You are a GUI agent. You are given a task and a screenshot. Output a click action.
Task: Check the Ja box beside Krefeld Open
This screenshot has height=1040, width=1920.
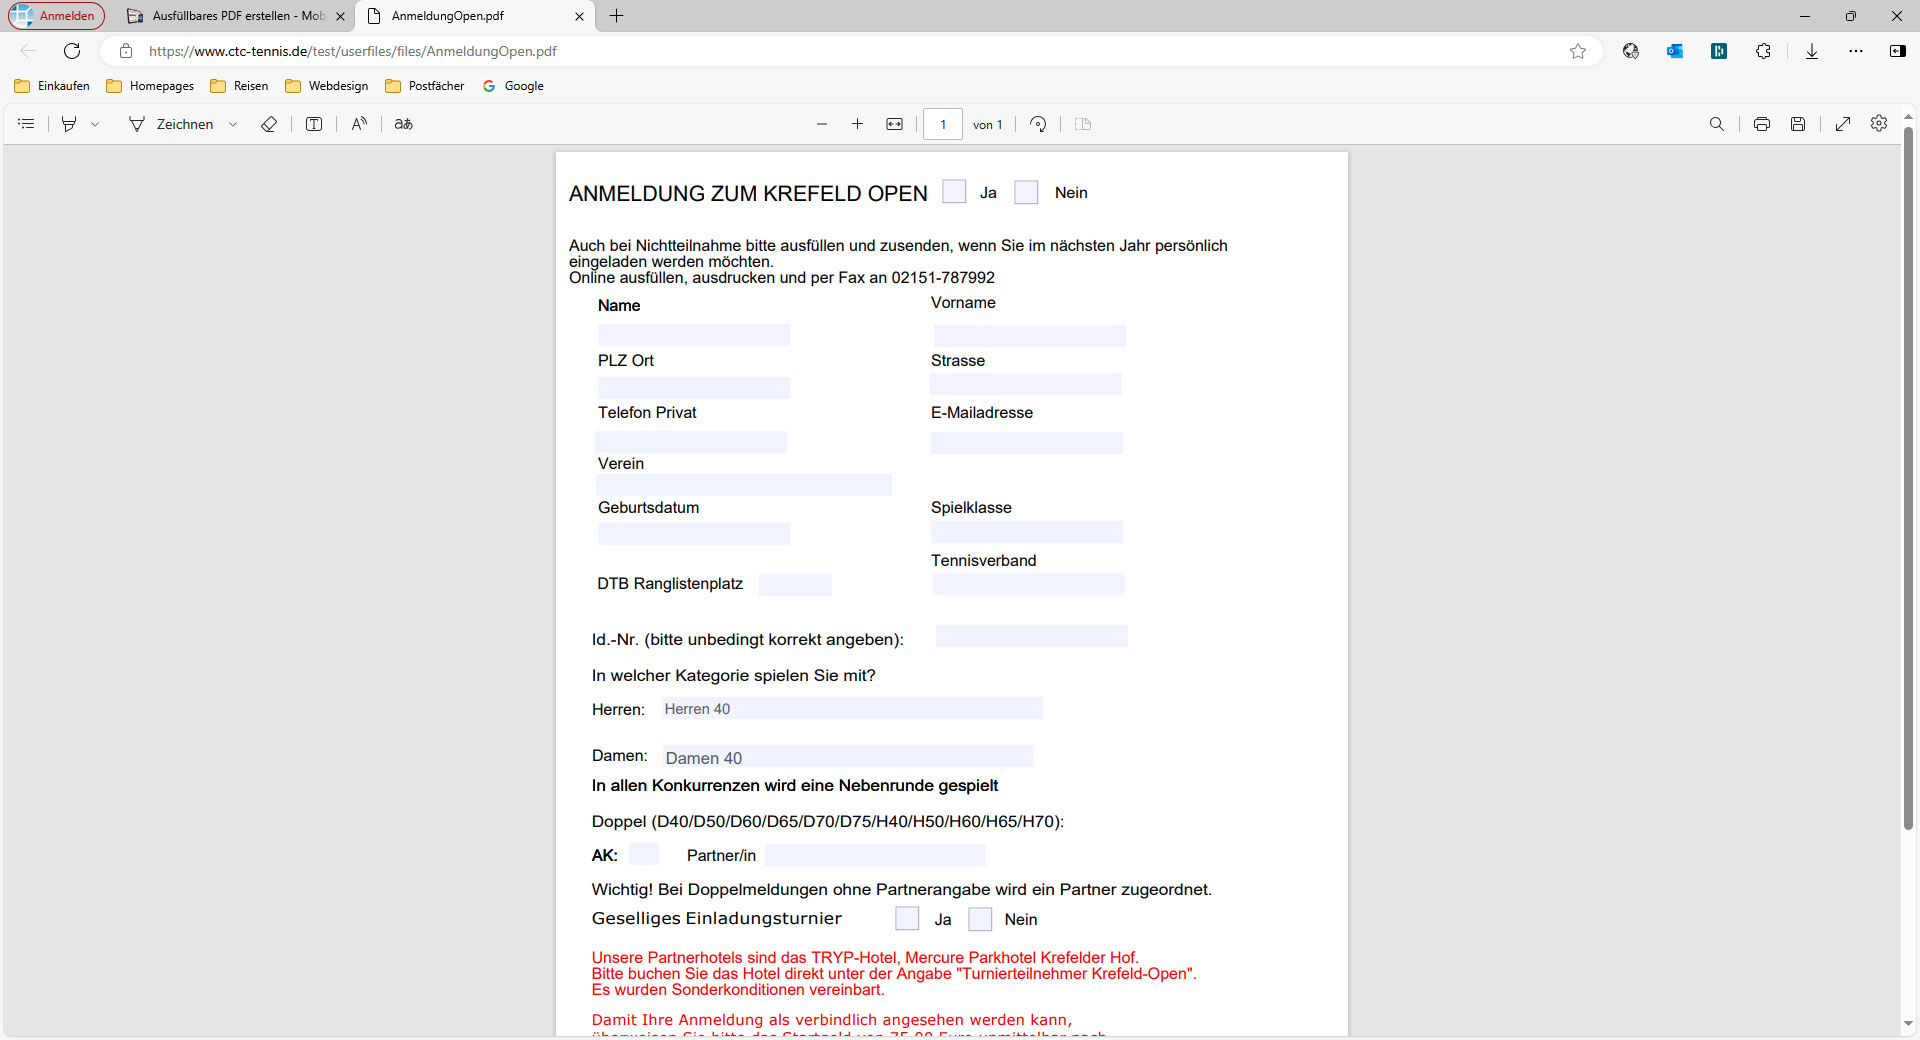click(954, 192)
